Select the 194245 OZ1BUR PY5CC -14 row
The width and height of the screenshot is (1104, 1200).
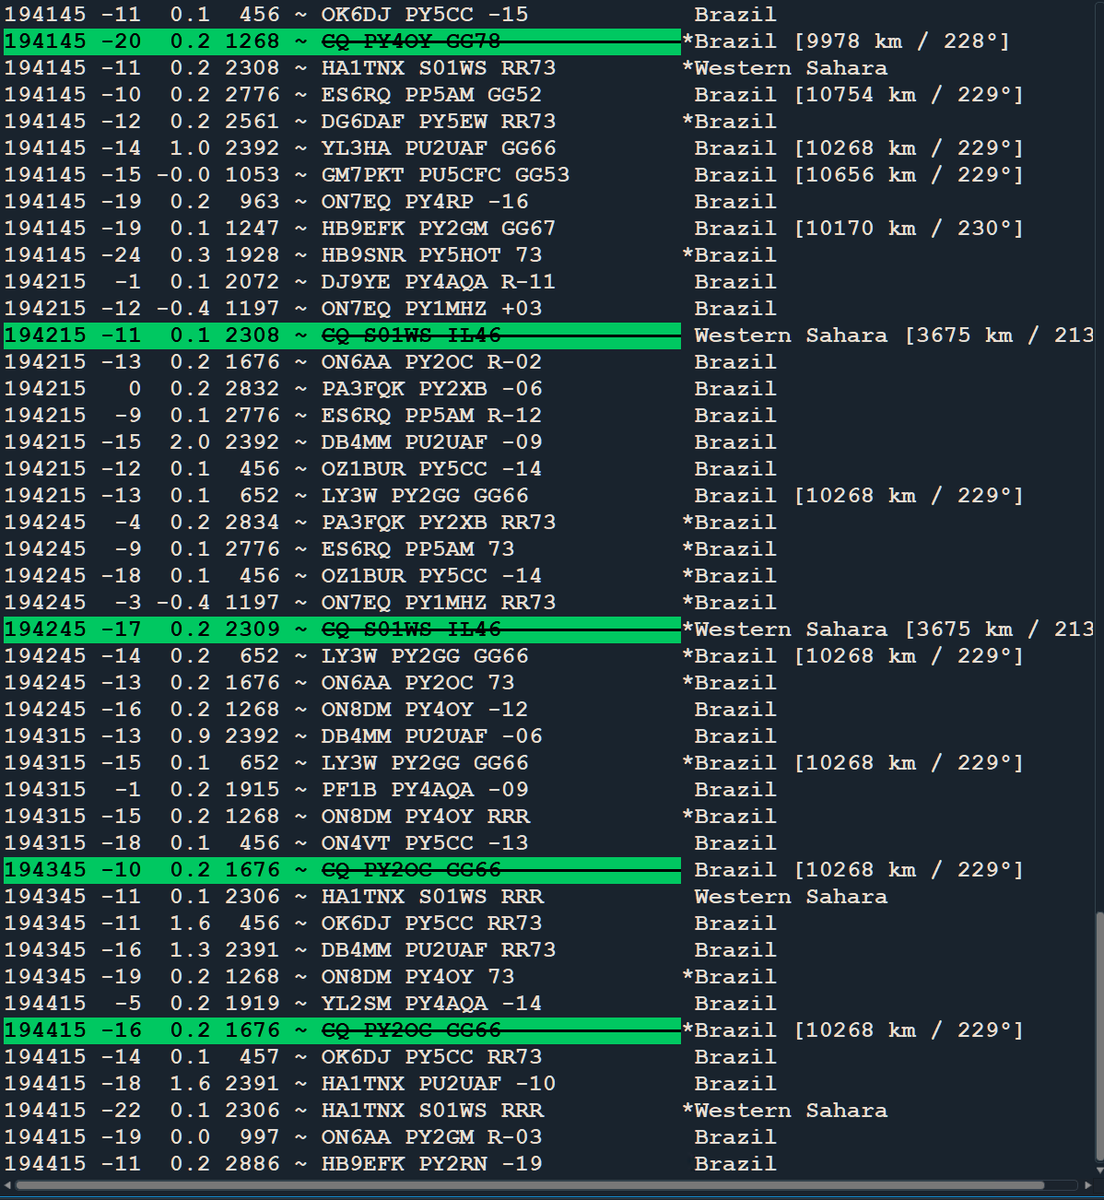(548, 576)
